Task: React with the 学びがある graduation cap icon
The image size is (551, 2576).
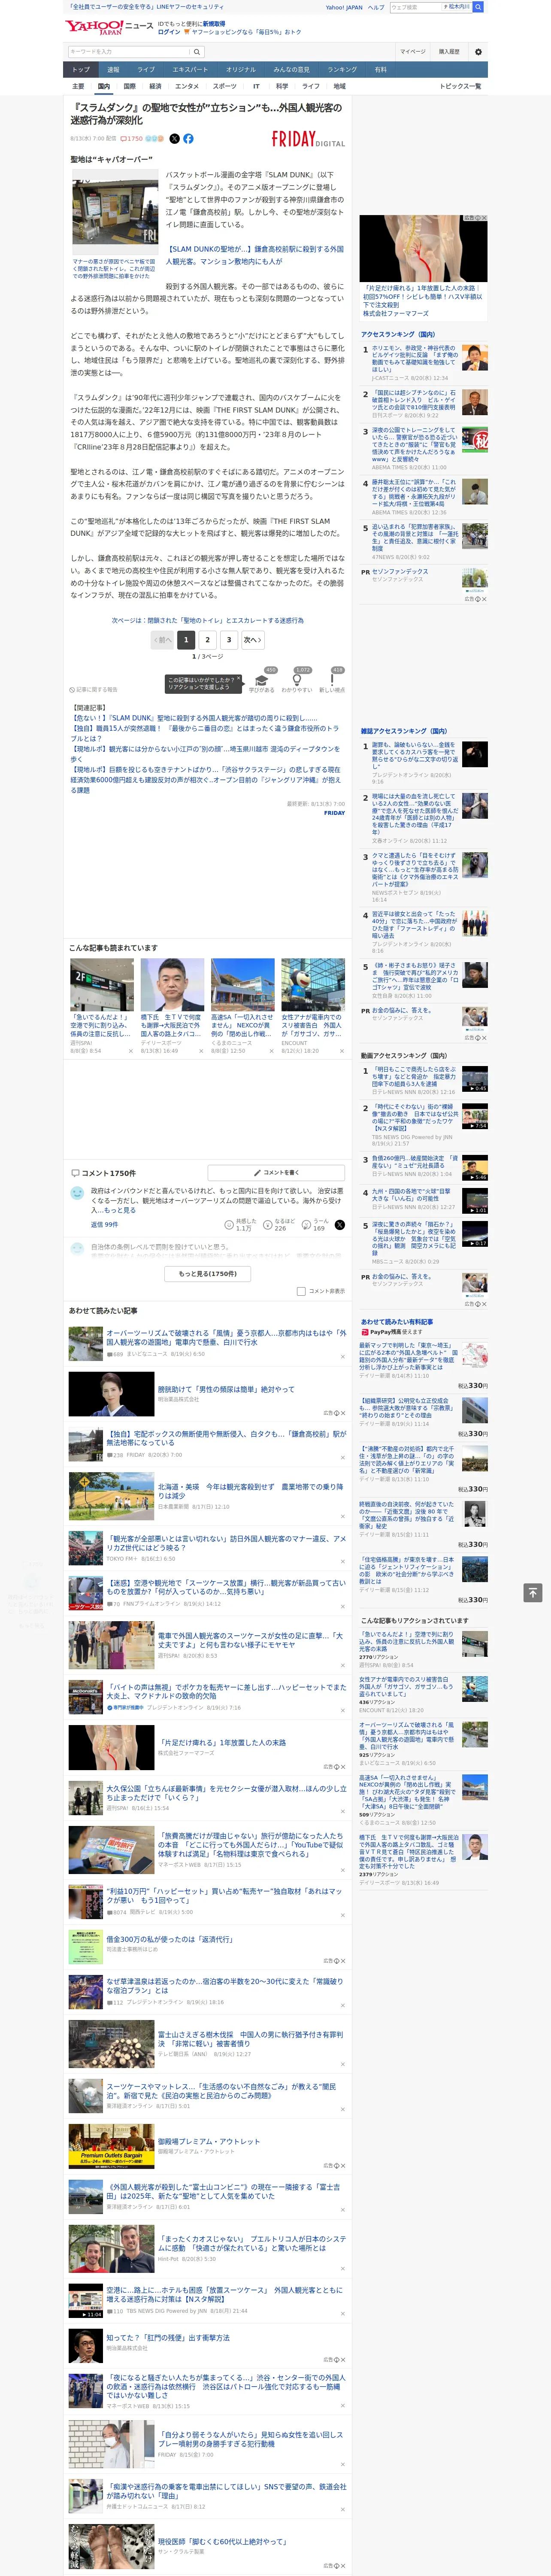Action: (x=262, y=681)
